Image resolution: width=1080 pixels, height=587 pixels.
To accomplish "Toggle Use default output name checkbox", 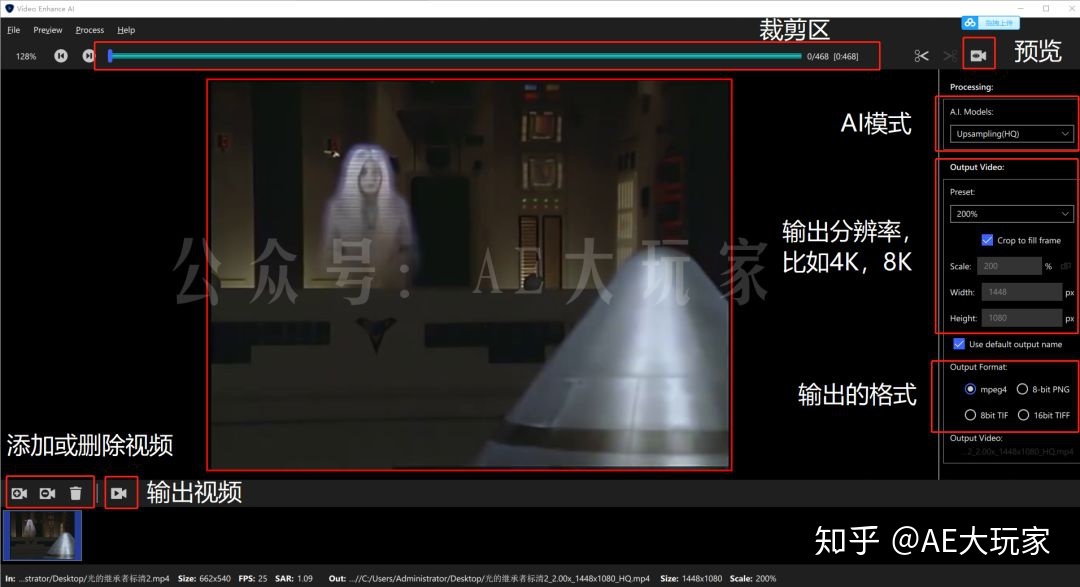I will 959,344.
